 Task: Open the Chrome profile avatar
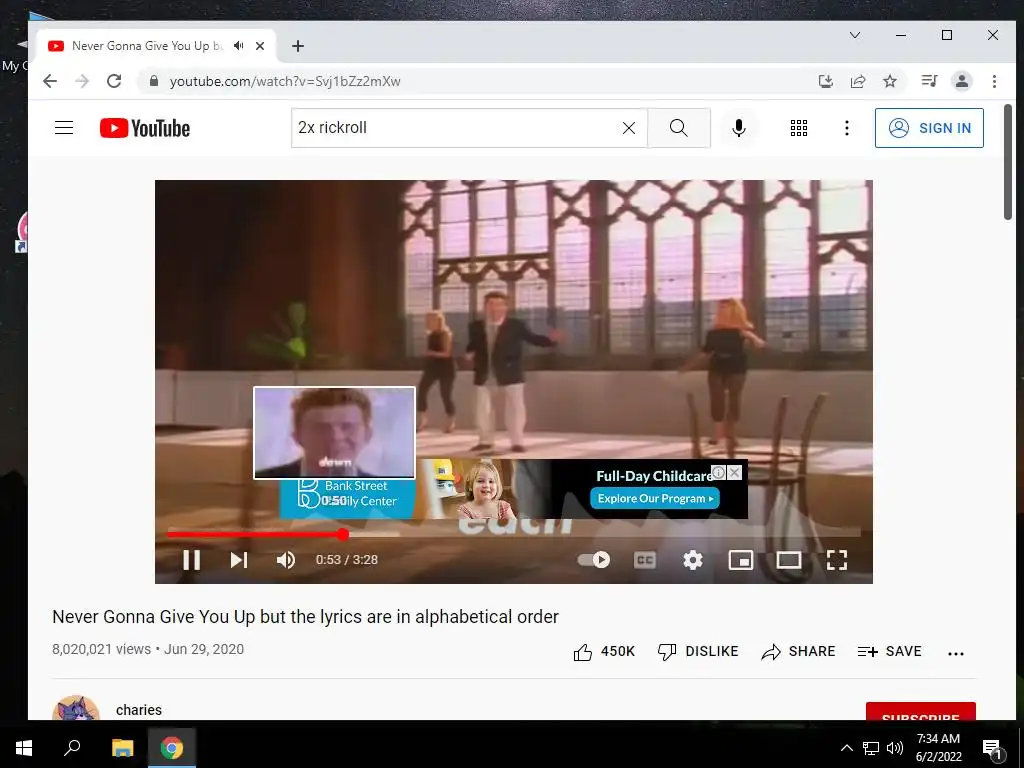tap(961, 81)
